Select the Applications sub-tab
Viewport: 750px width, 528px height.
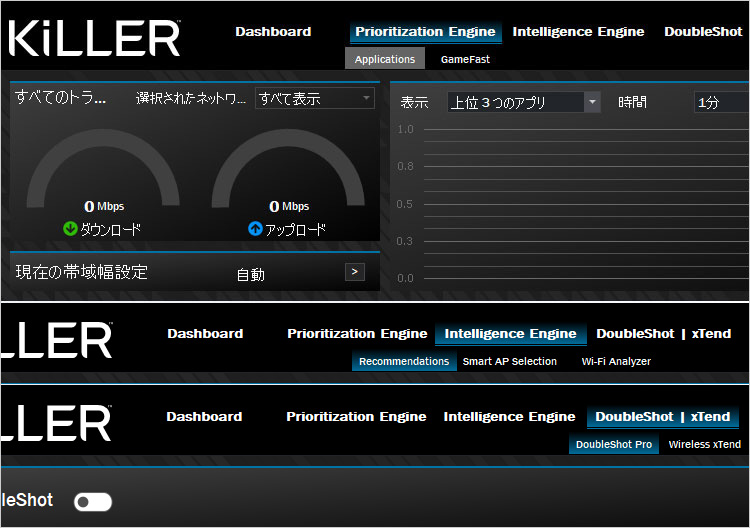(x=385, y=60)
